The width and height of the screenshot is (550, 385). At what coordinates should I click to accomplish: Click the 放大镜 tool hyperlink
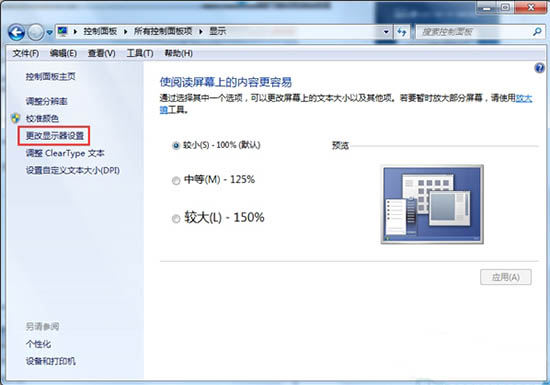[524, 98]
